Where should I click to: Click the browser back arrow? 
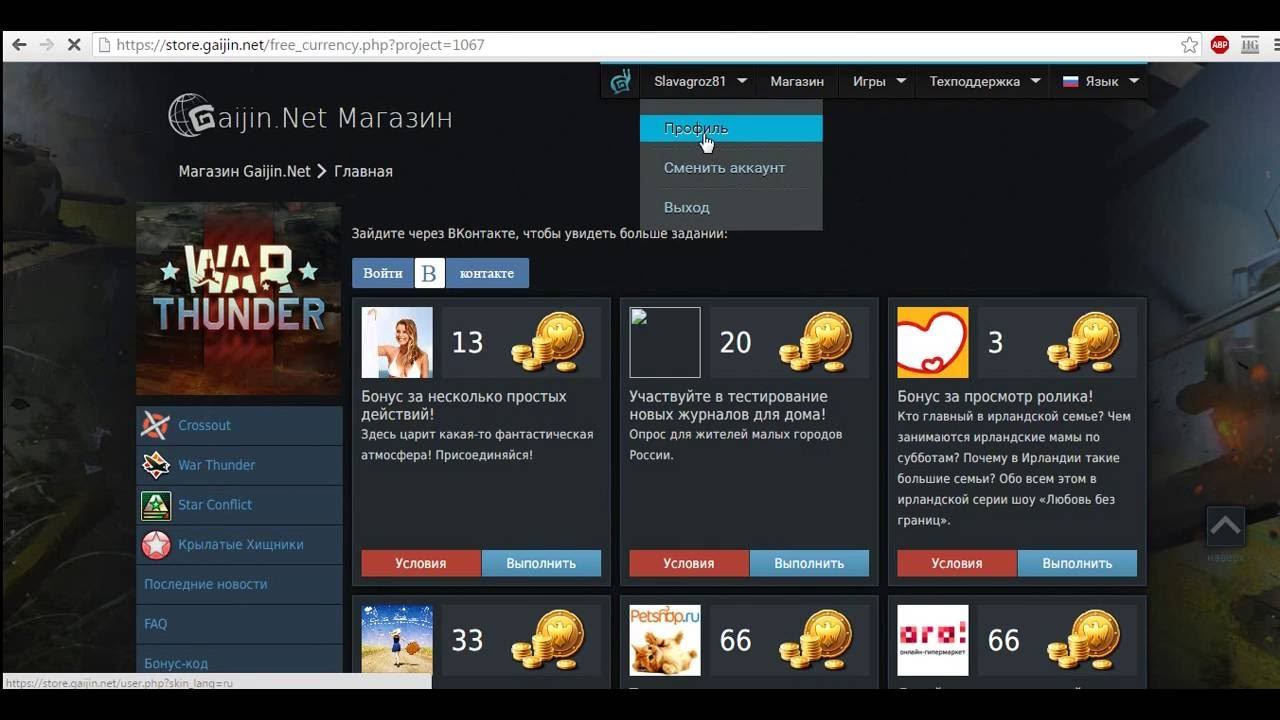click(19, 45)
